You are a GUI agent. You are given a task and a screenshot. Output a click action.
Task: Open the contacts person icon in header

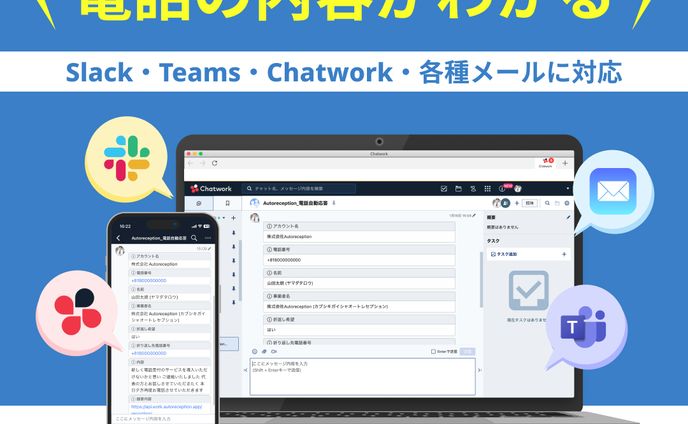pyautogui.click(x=473, y=189)
